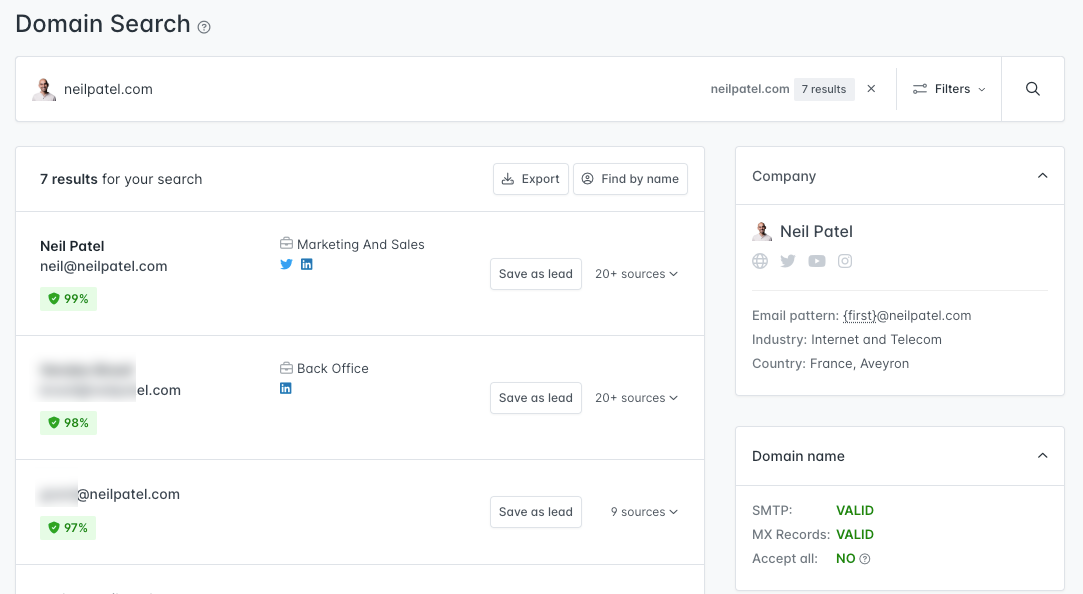
Task: Click the Neil Patel avatar in search bar
Action: (x=44, y=89)
